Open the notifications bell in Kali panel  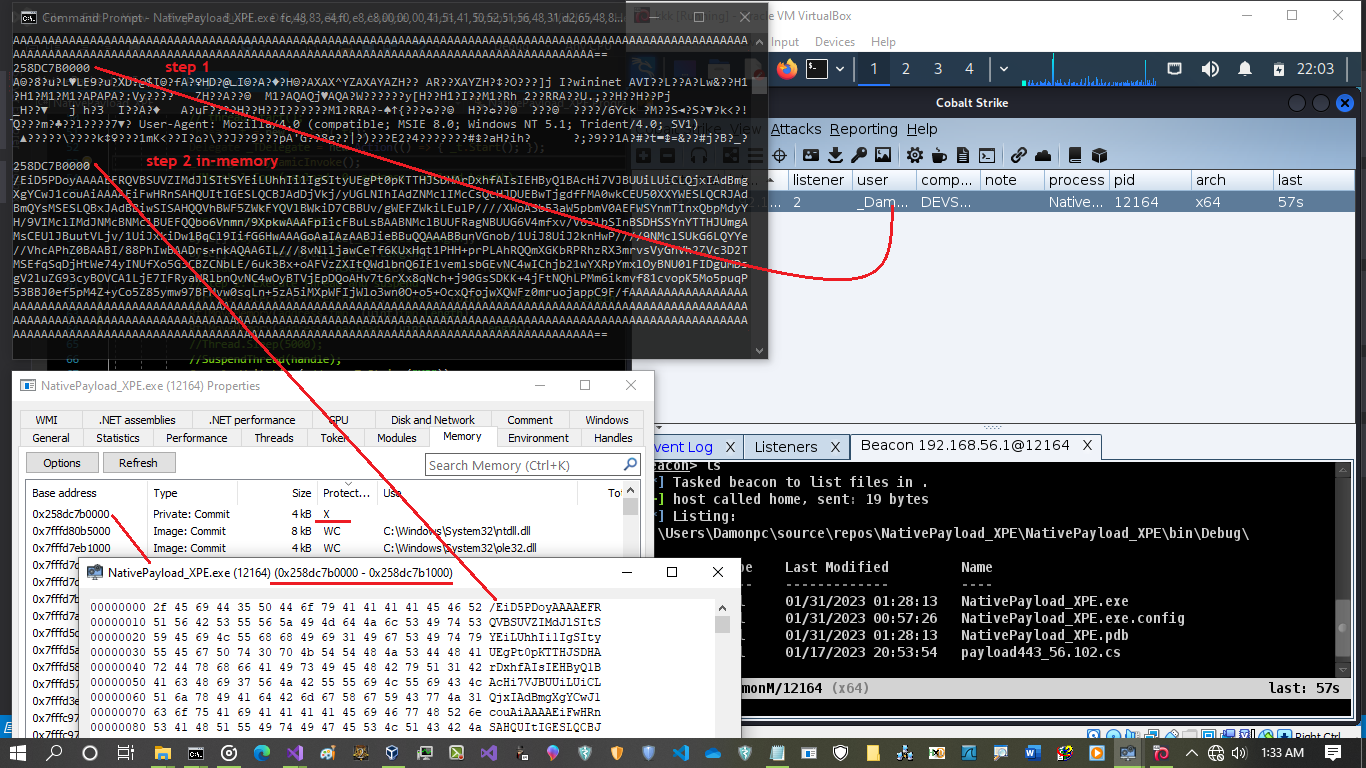tap(1245, 69)
